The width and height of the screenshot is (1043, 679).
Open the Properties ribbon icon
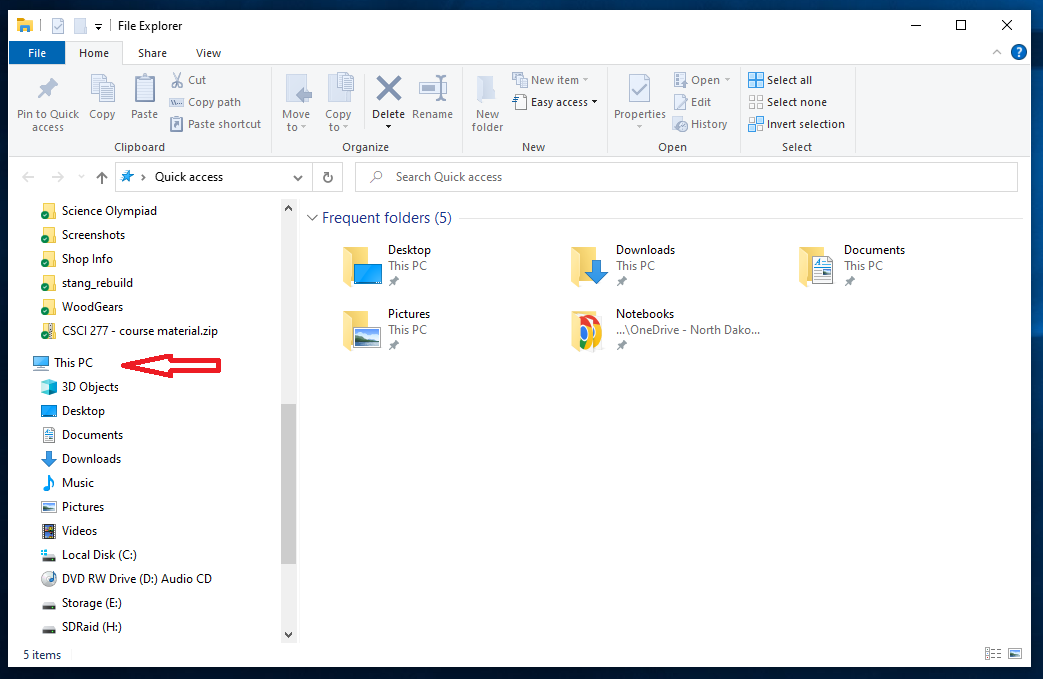639,91
